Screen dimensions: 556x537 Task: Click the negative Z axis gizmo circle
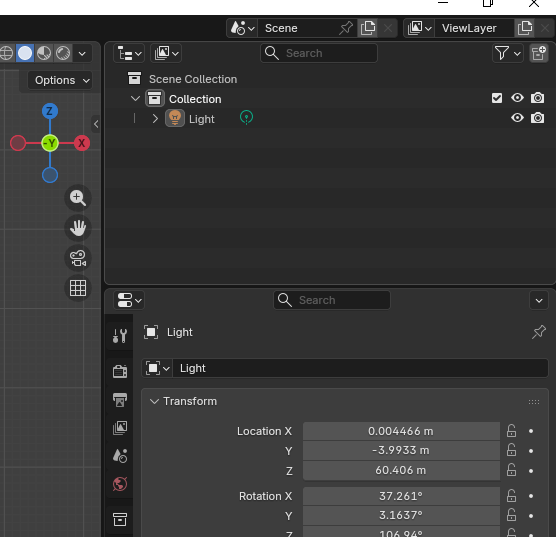(x=50, y=175)
